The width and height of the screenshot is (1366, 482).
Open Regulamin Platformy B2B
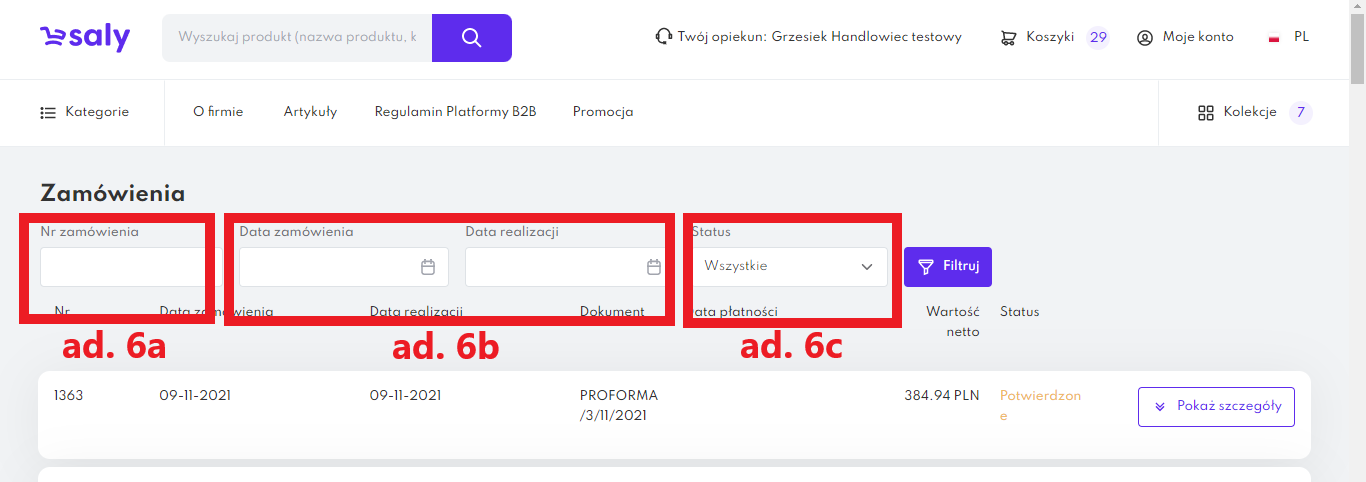pos(455,112)
